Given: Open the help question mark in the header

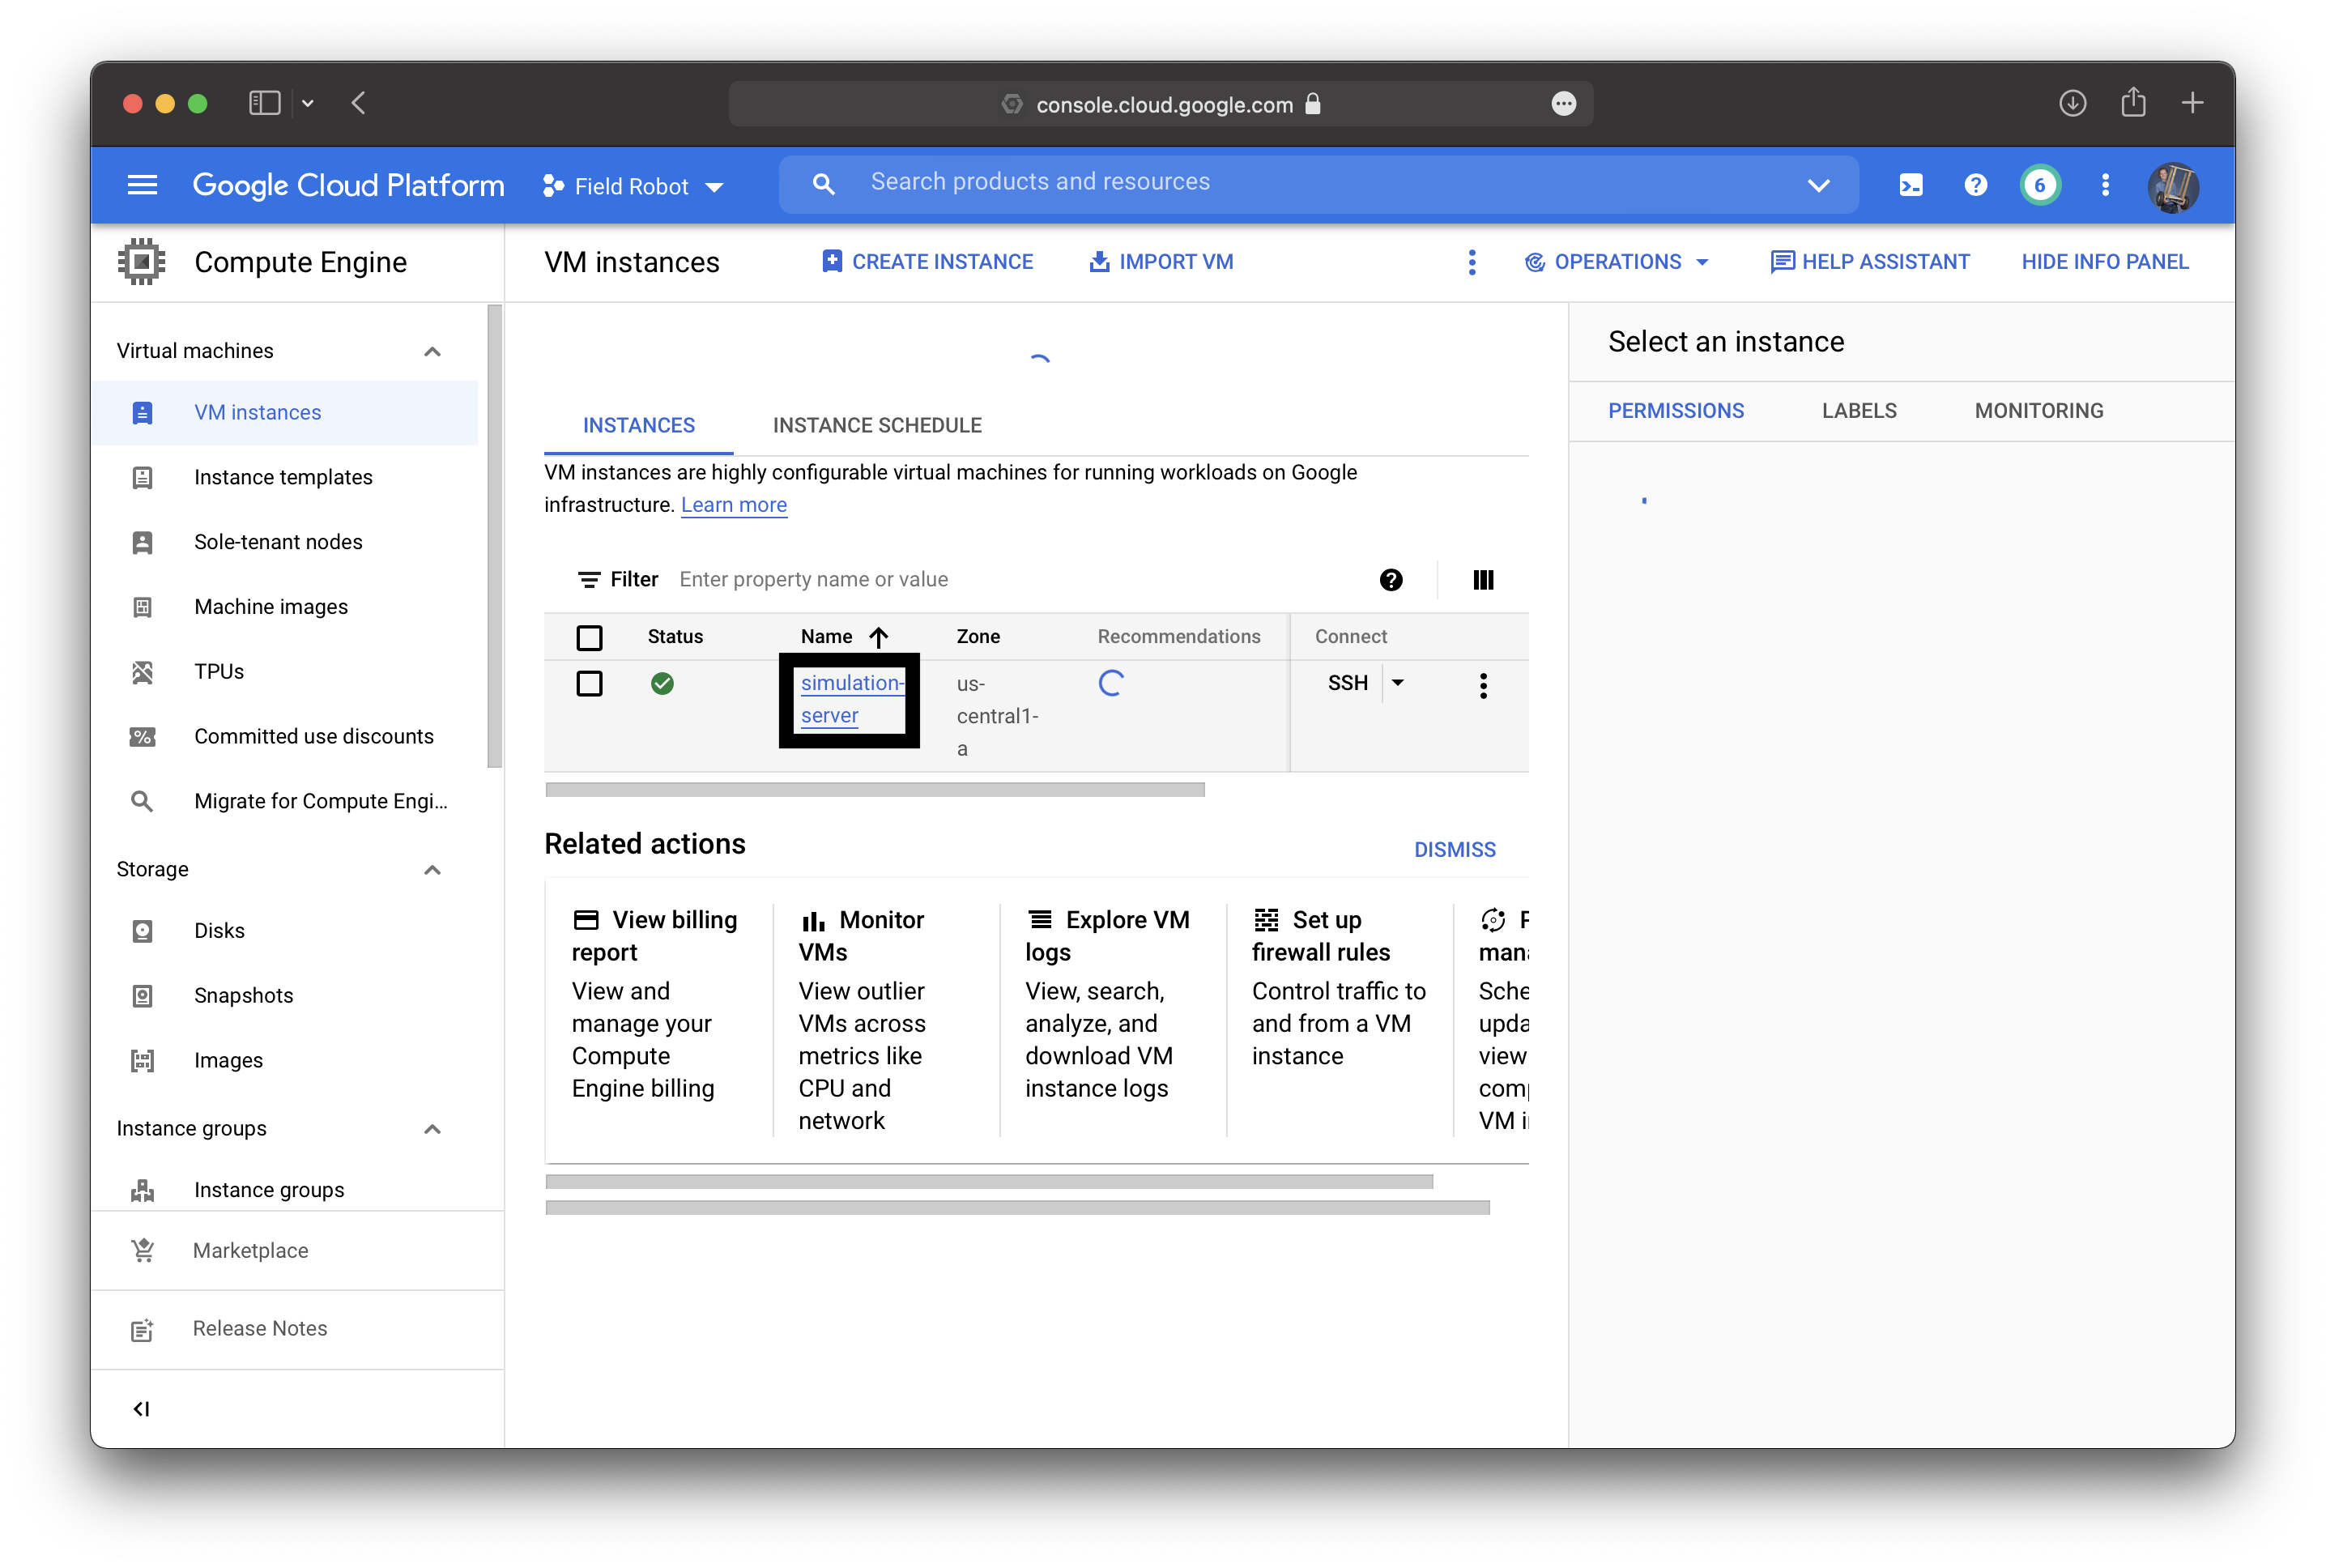Looking at the screenshot, I should pos(1975,185).
